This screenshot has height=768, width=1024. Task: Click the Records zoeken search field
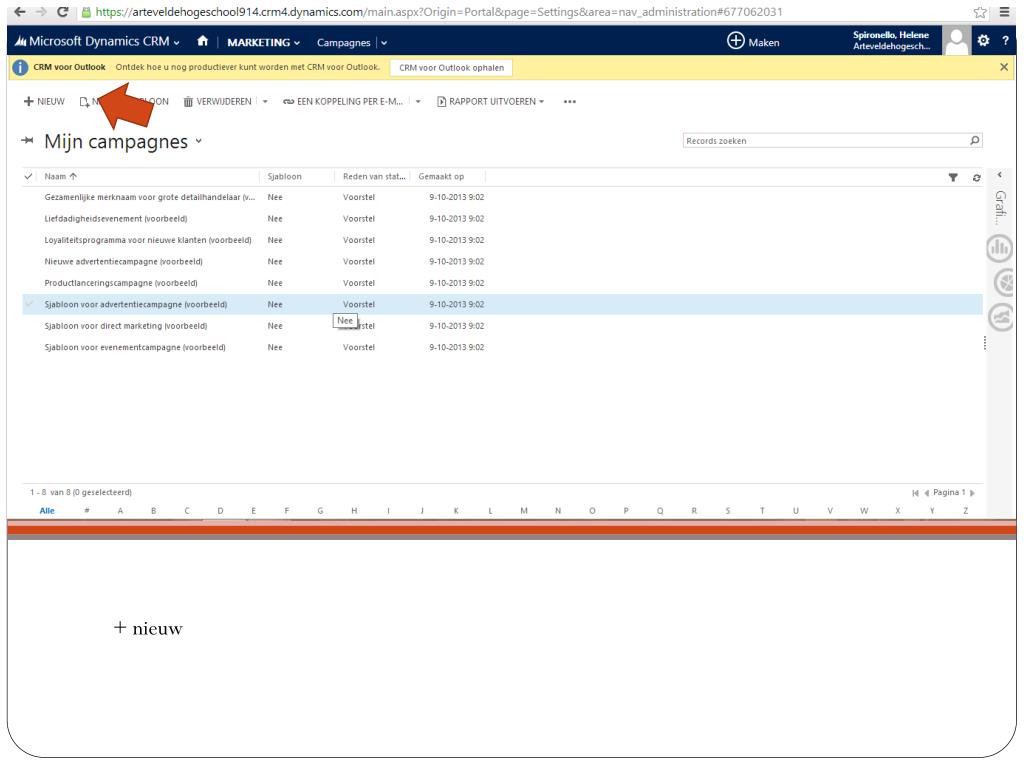820,141
